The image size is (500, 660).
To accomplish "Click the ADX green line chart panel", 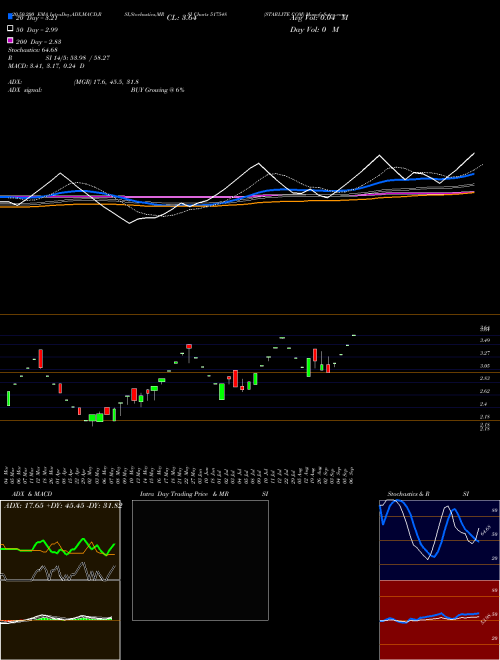I will point(60,540).
